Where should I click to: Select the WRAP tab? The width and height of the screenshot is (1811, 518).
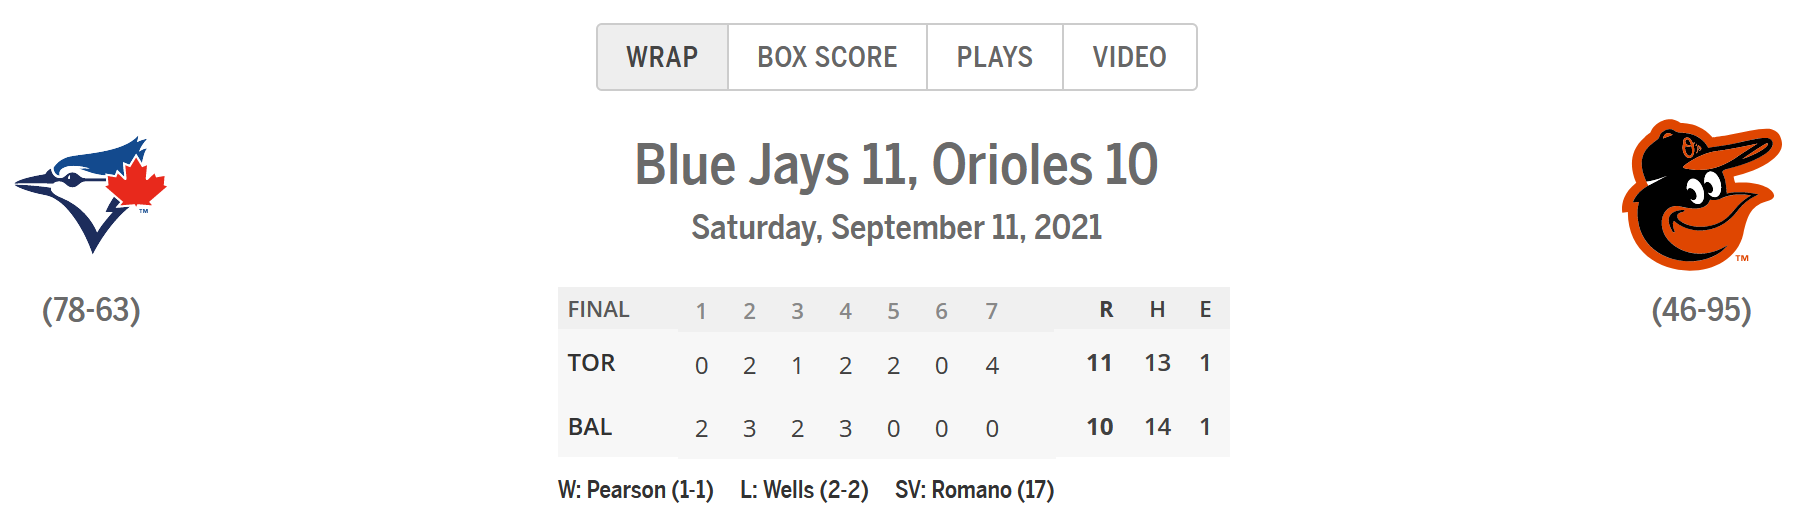click(x=662, y=57)
